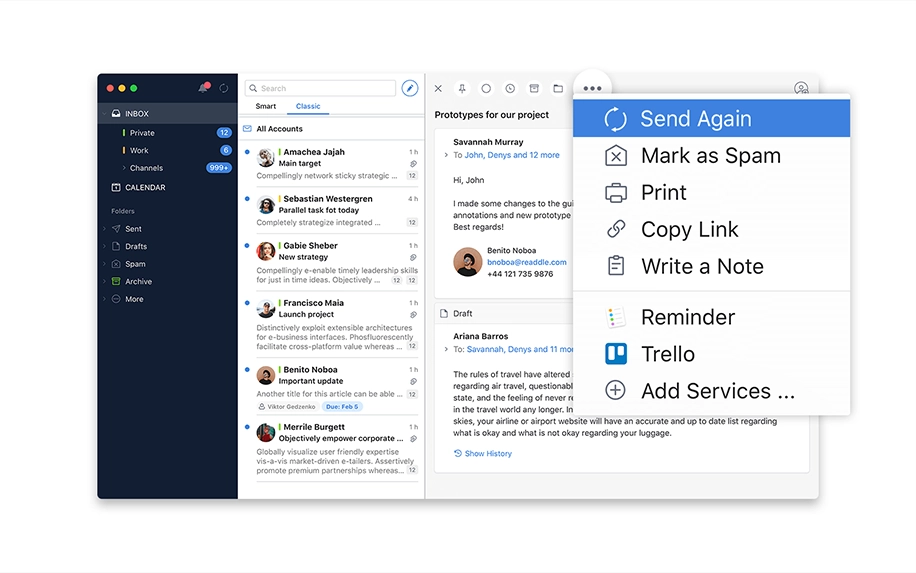Toggle unread dot on Amachea Jajah email
This screenshot has width=916, height=573.
coord(247,152)
